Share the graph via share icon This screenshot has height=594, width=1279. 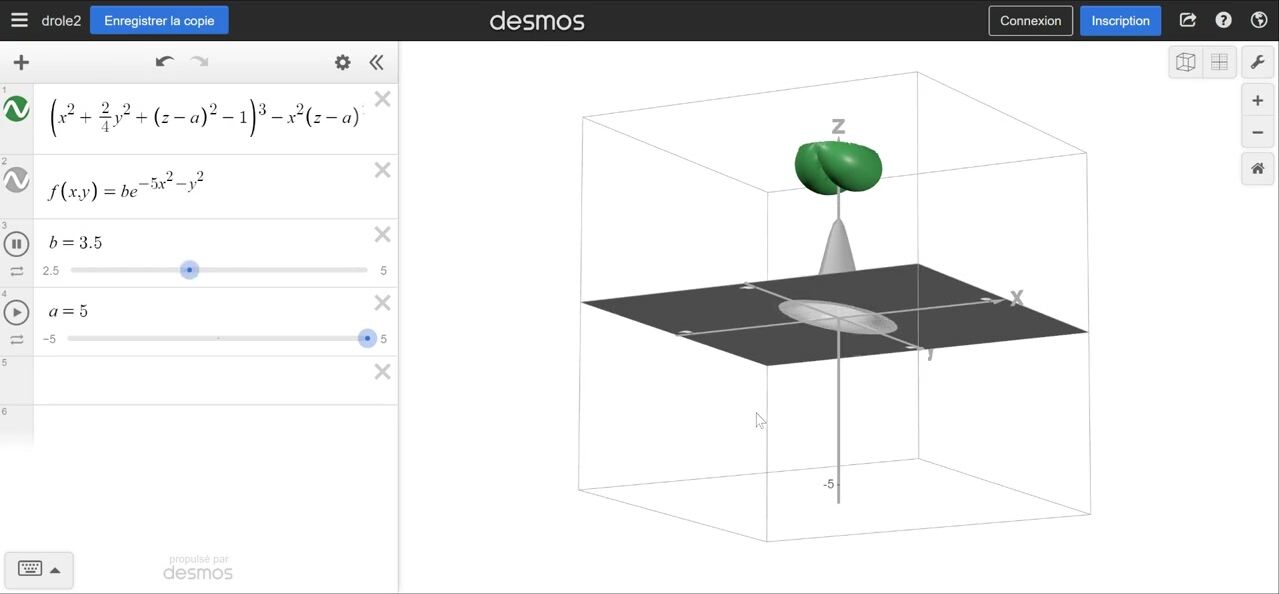tap(1187, 20)
